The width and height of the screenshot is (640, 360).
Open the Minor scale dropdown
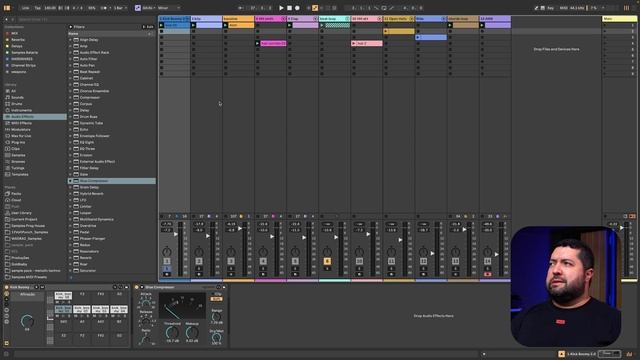[169, 8]
